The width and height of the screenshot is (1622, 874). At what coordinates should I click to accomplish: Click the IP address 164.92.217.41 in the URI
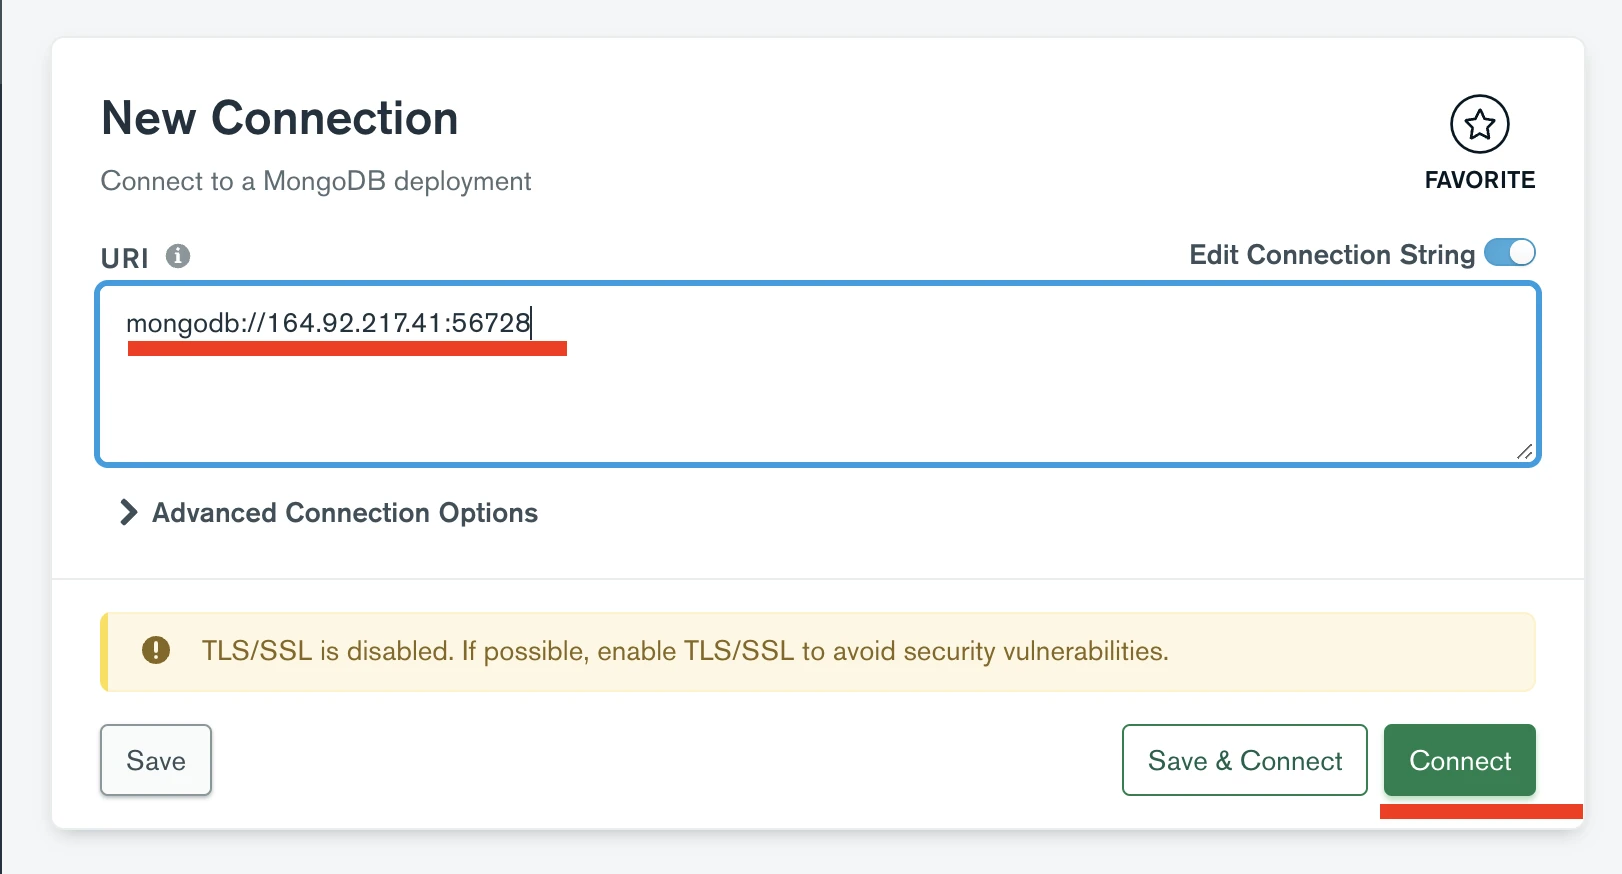354,323
